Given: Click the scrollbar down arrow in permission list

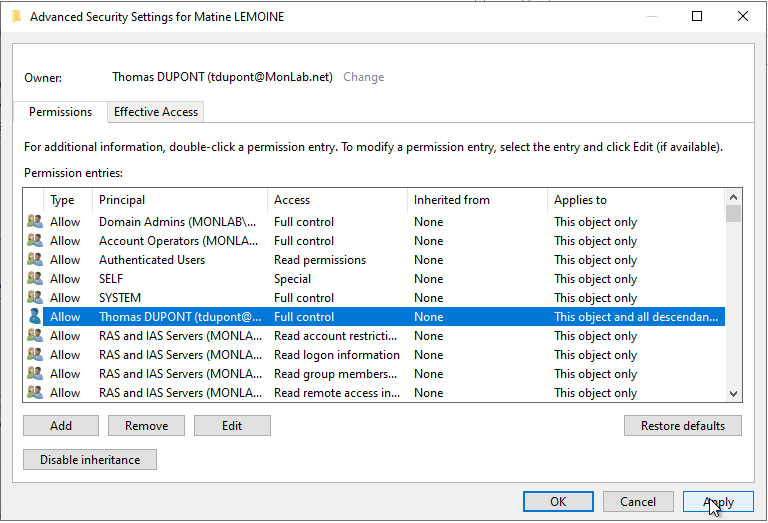Looking at the screenshot, I should tap(733, 393).
